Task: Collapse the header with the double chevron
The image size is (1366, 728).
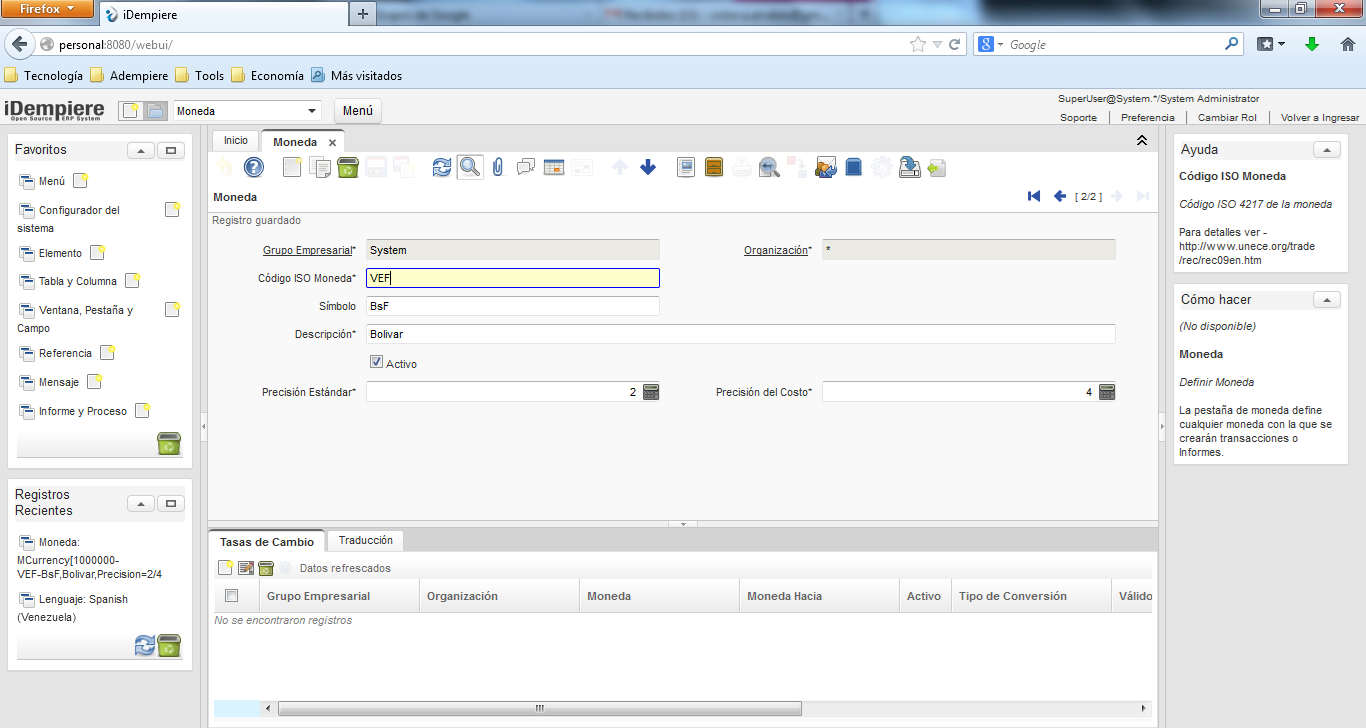Action: [1142, 141]
